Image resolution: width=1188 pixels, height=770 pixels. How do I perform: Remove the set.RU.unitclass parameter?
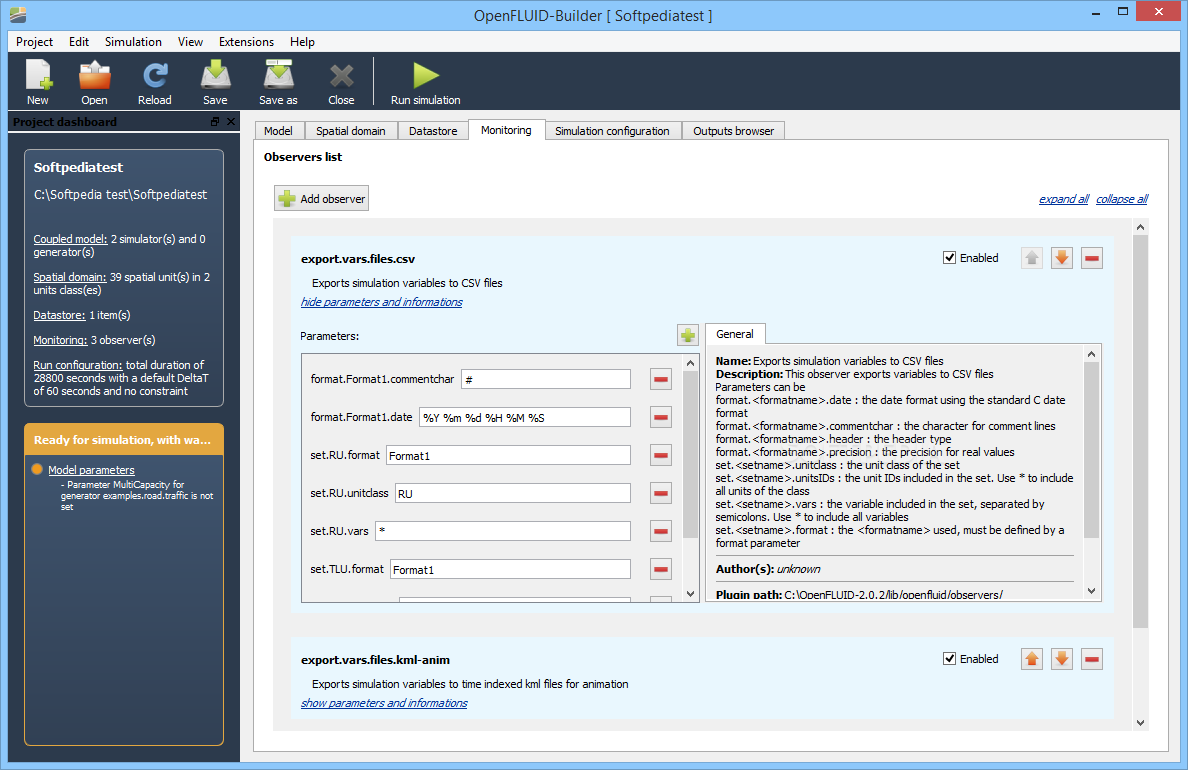click(x=661, y=493)
